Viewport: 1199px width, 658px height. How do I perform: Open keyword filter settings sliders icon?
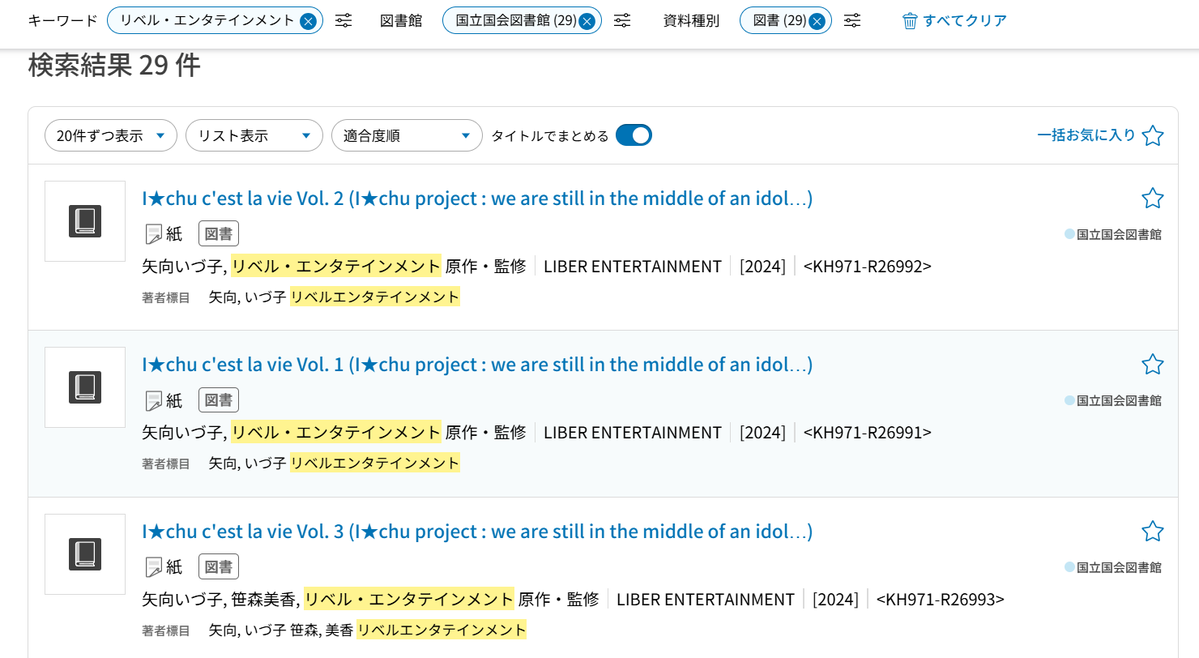[344, 21]
